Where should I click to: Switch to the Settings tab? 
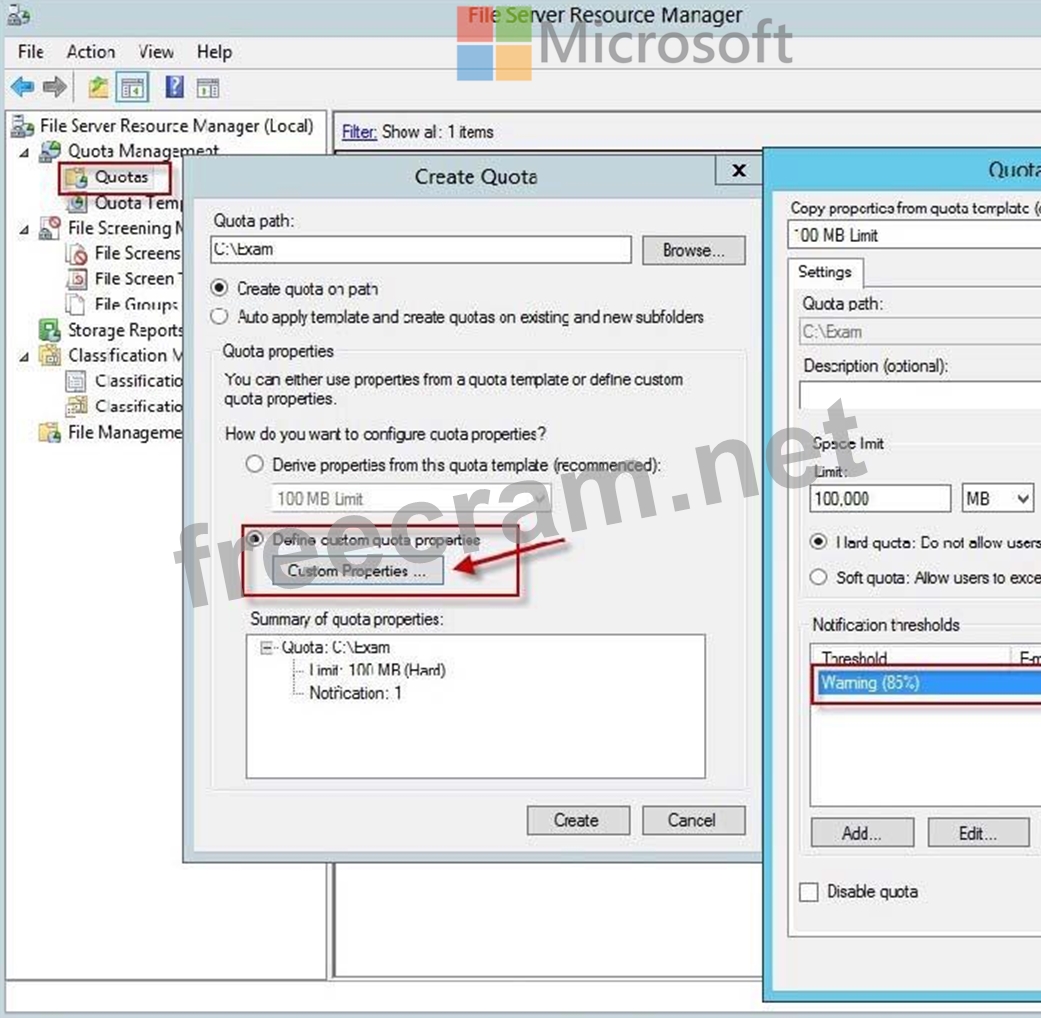tap(825, 272)
